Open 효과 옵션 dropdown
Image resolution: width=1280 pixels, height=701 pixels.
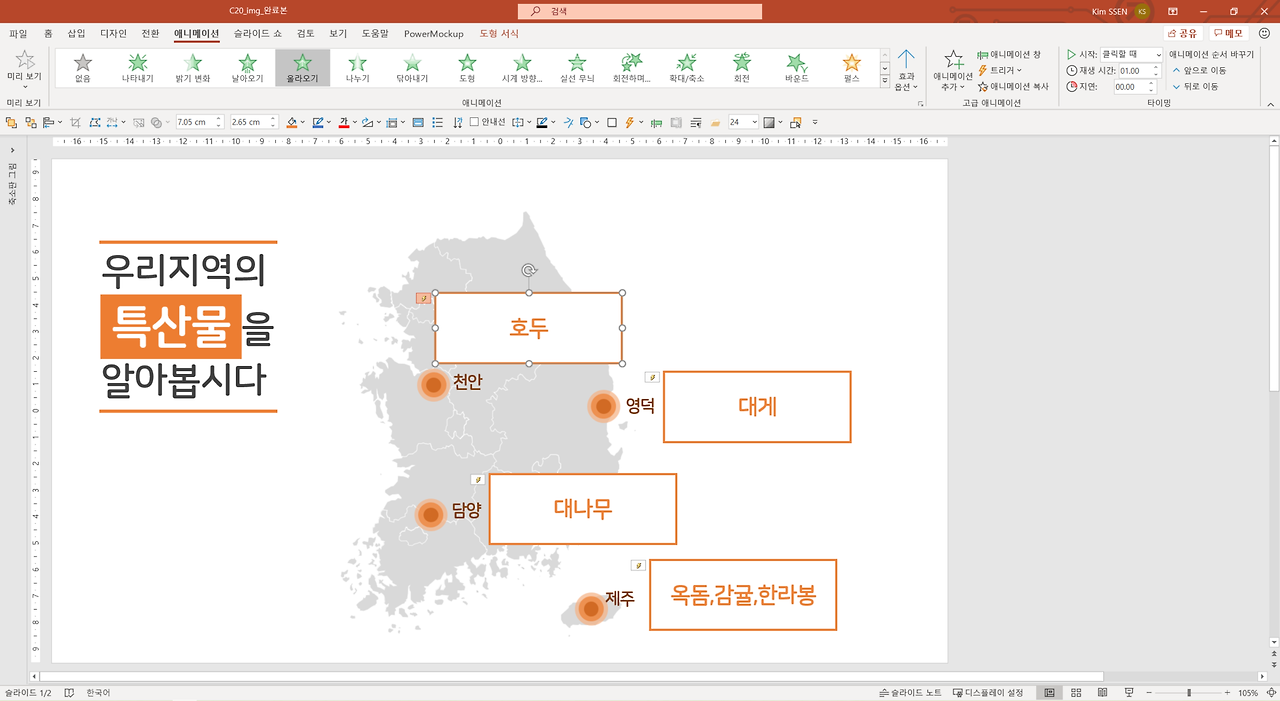pos(906,70)
